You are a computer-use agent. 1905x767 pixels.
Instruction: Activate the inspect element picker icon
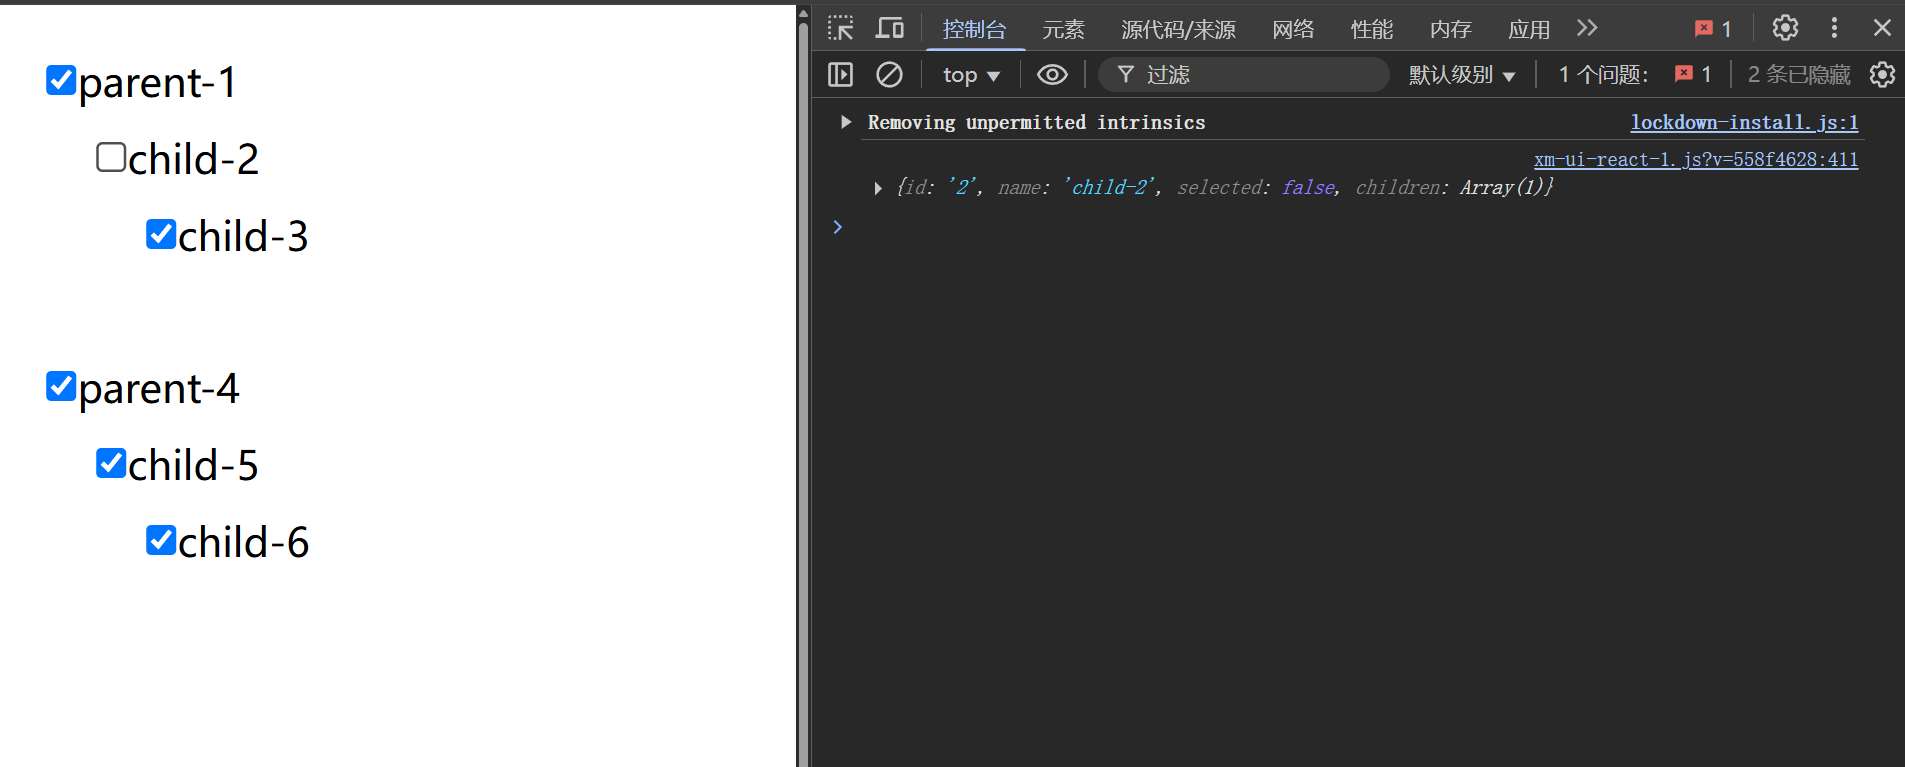pos(841,28)
